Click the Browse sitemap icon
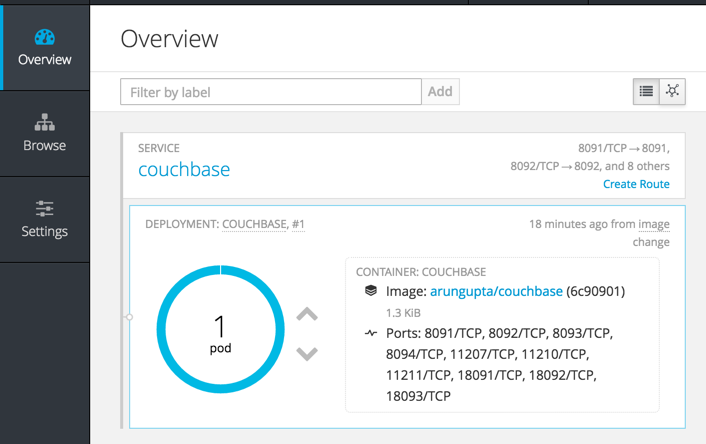This screenshot has width=706, height=444. click(44, 123)
